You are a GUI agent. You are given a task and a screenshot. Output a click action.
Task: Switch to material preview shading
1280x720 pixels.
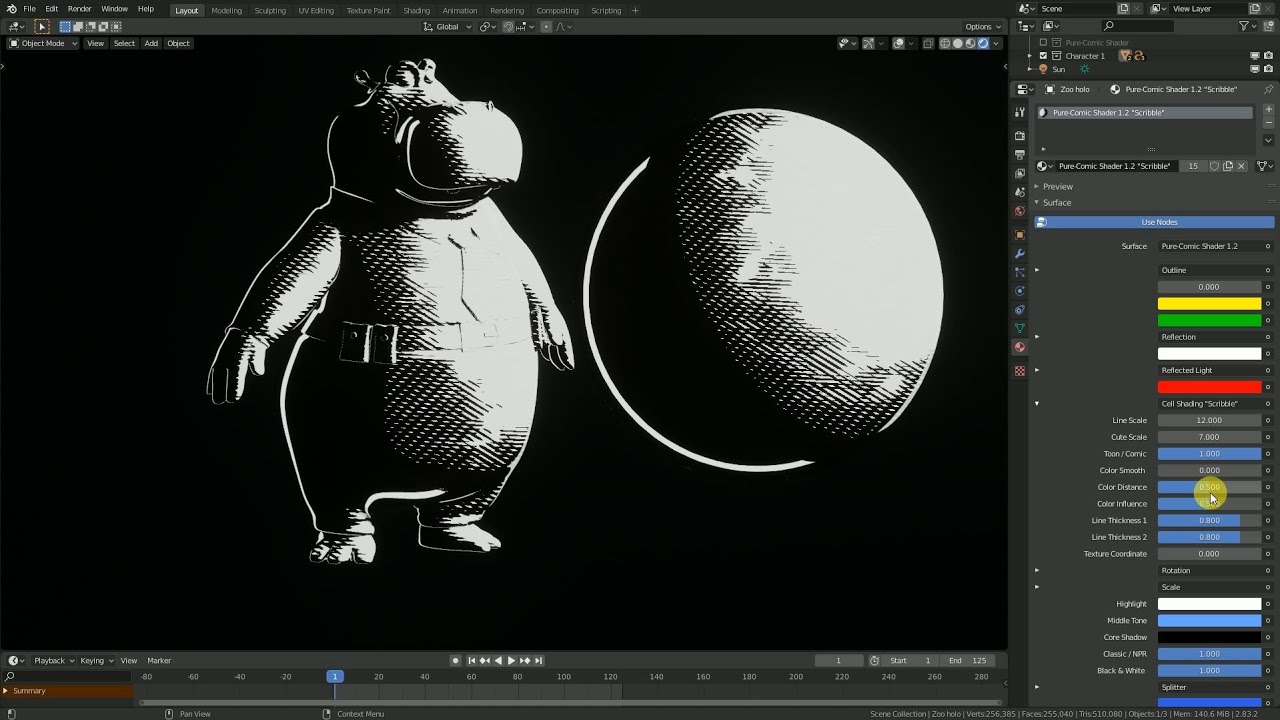click(x=970, y=43)
